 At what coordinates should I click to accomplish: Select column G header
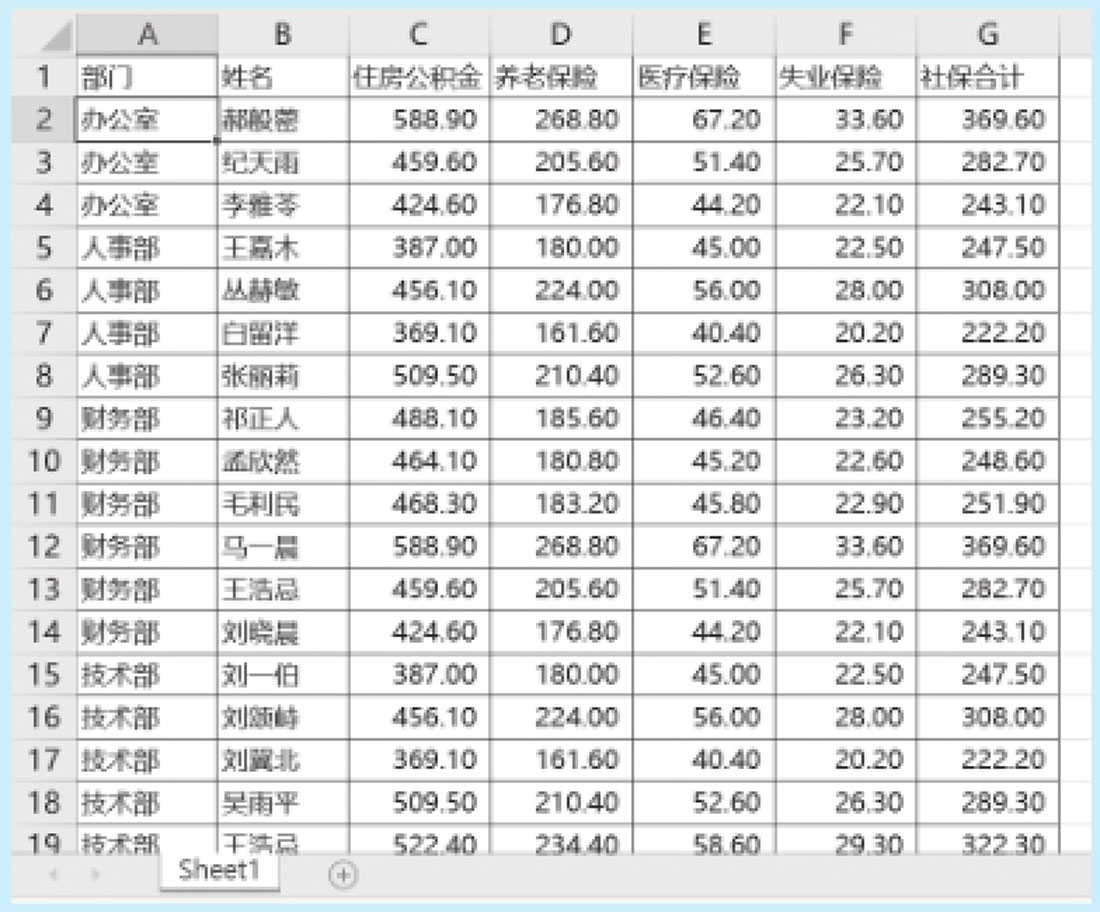[x=988, y=34]
